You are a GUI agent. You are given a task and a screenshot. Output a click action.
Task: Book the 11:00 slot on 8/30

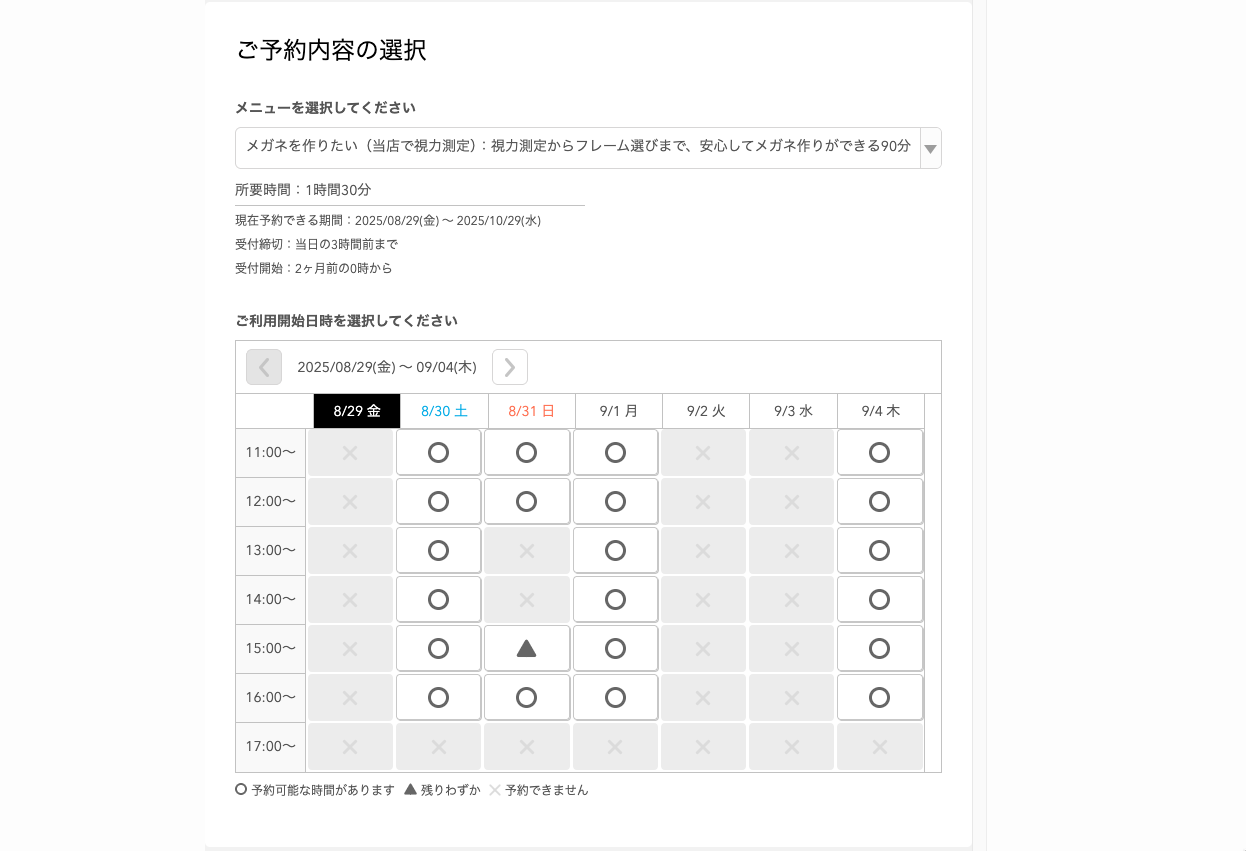tap(438, 452)
